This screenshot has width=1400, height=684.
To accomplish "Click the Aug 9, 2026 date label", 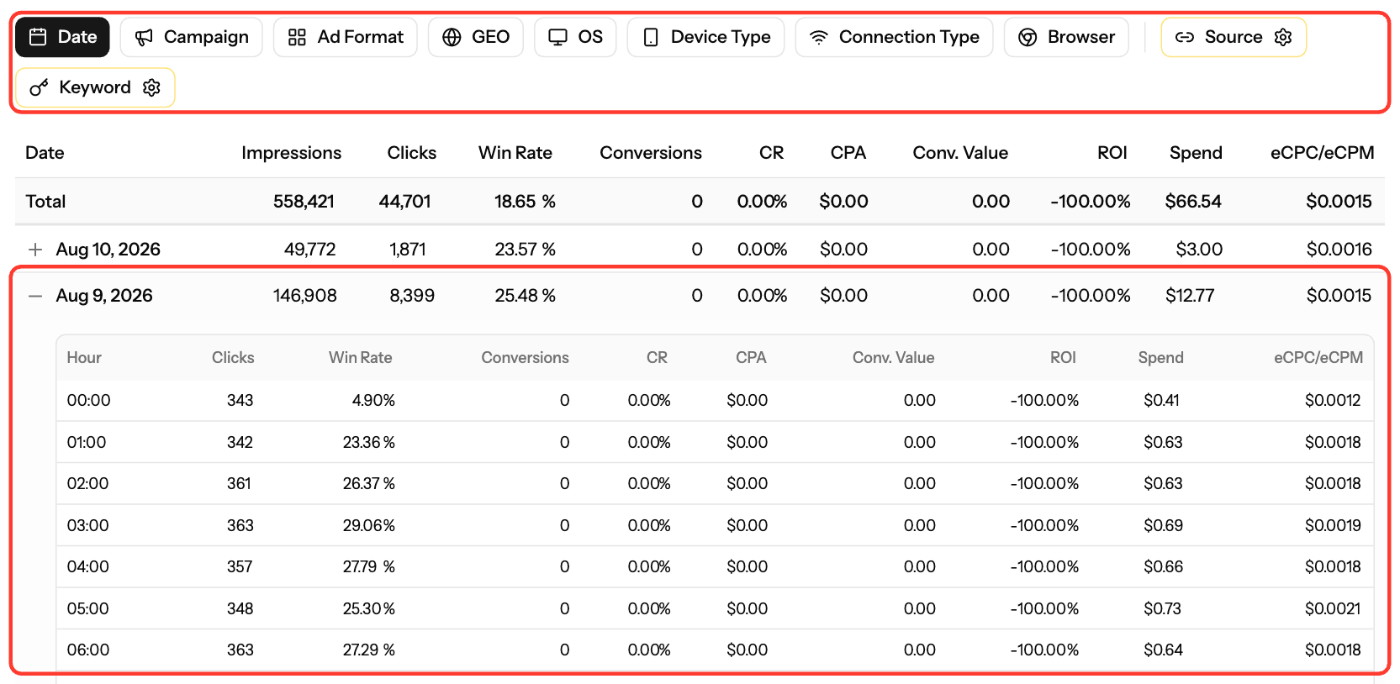I will 104,296.
